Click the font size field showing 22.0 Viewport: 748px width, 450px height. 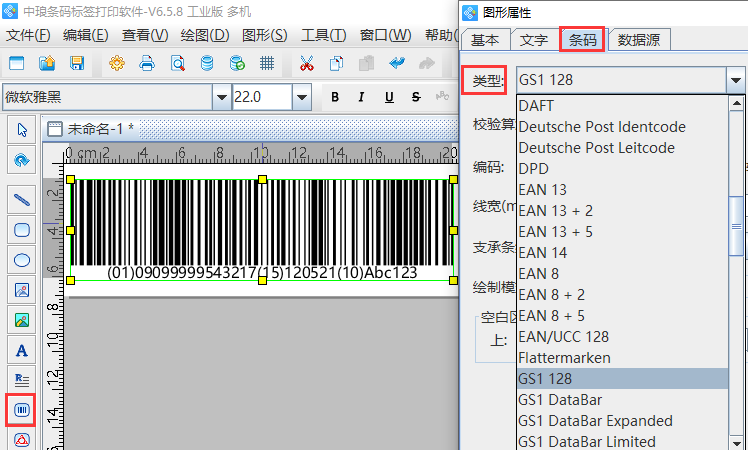point(262,97)
